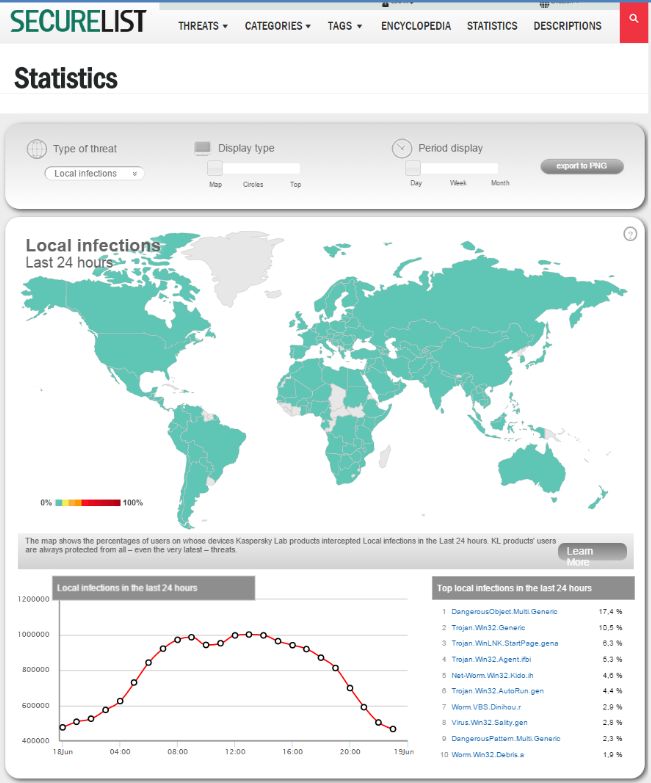Open Virus.Win32.Sality.gen link
651x783 pixels.
pyautogui.click(x=489, y=722)
